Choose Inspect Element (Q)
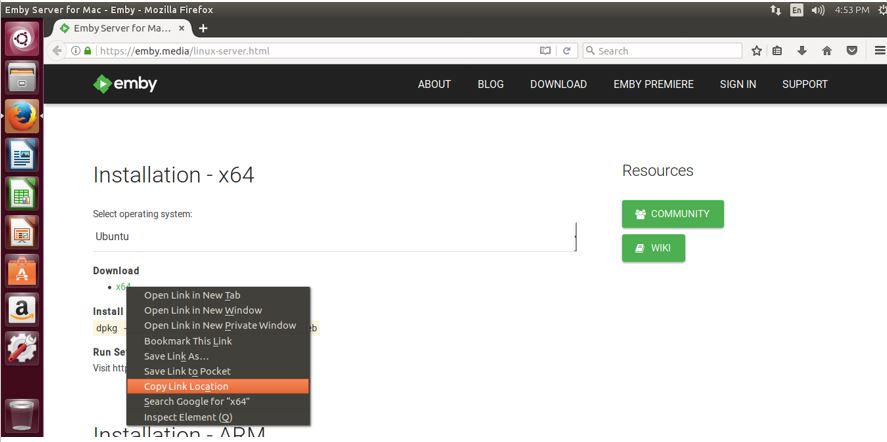887x442 pixels. click(218, 417)
